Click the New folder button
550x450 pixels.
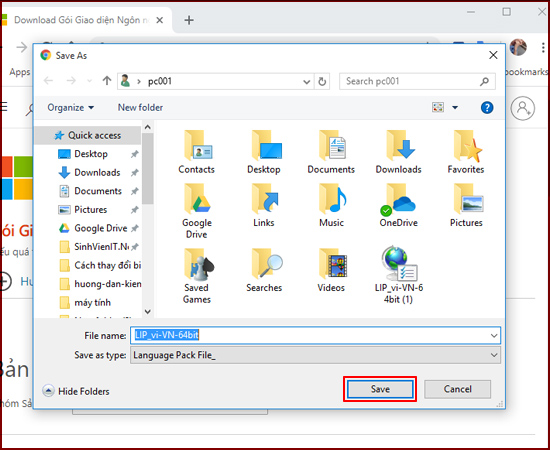140,107
